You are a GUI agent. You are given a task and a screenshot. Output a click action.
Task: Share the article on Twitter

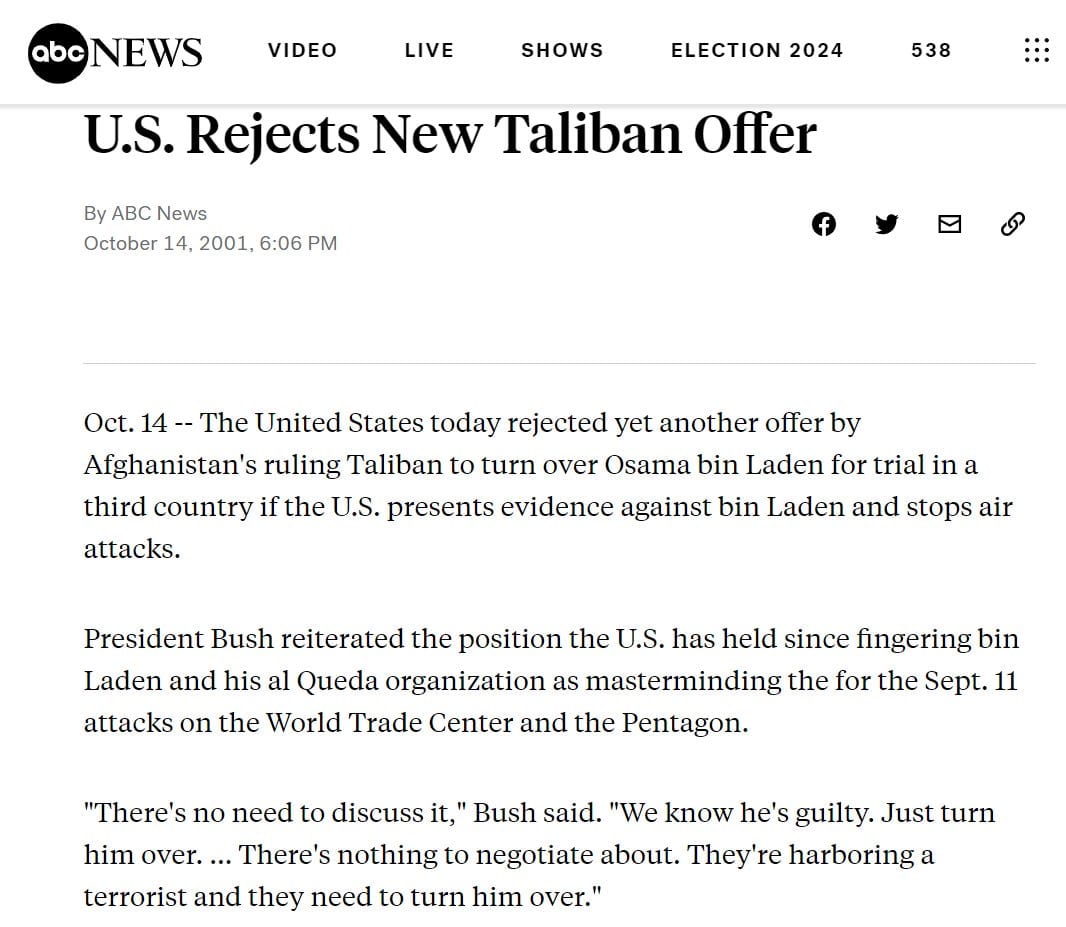tap(887, 224)
